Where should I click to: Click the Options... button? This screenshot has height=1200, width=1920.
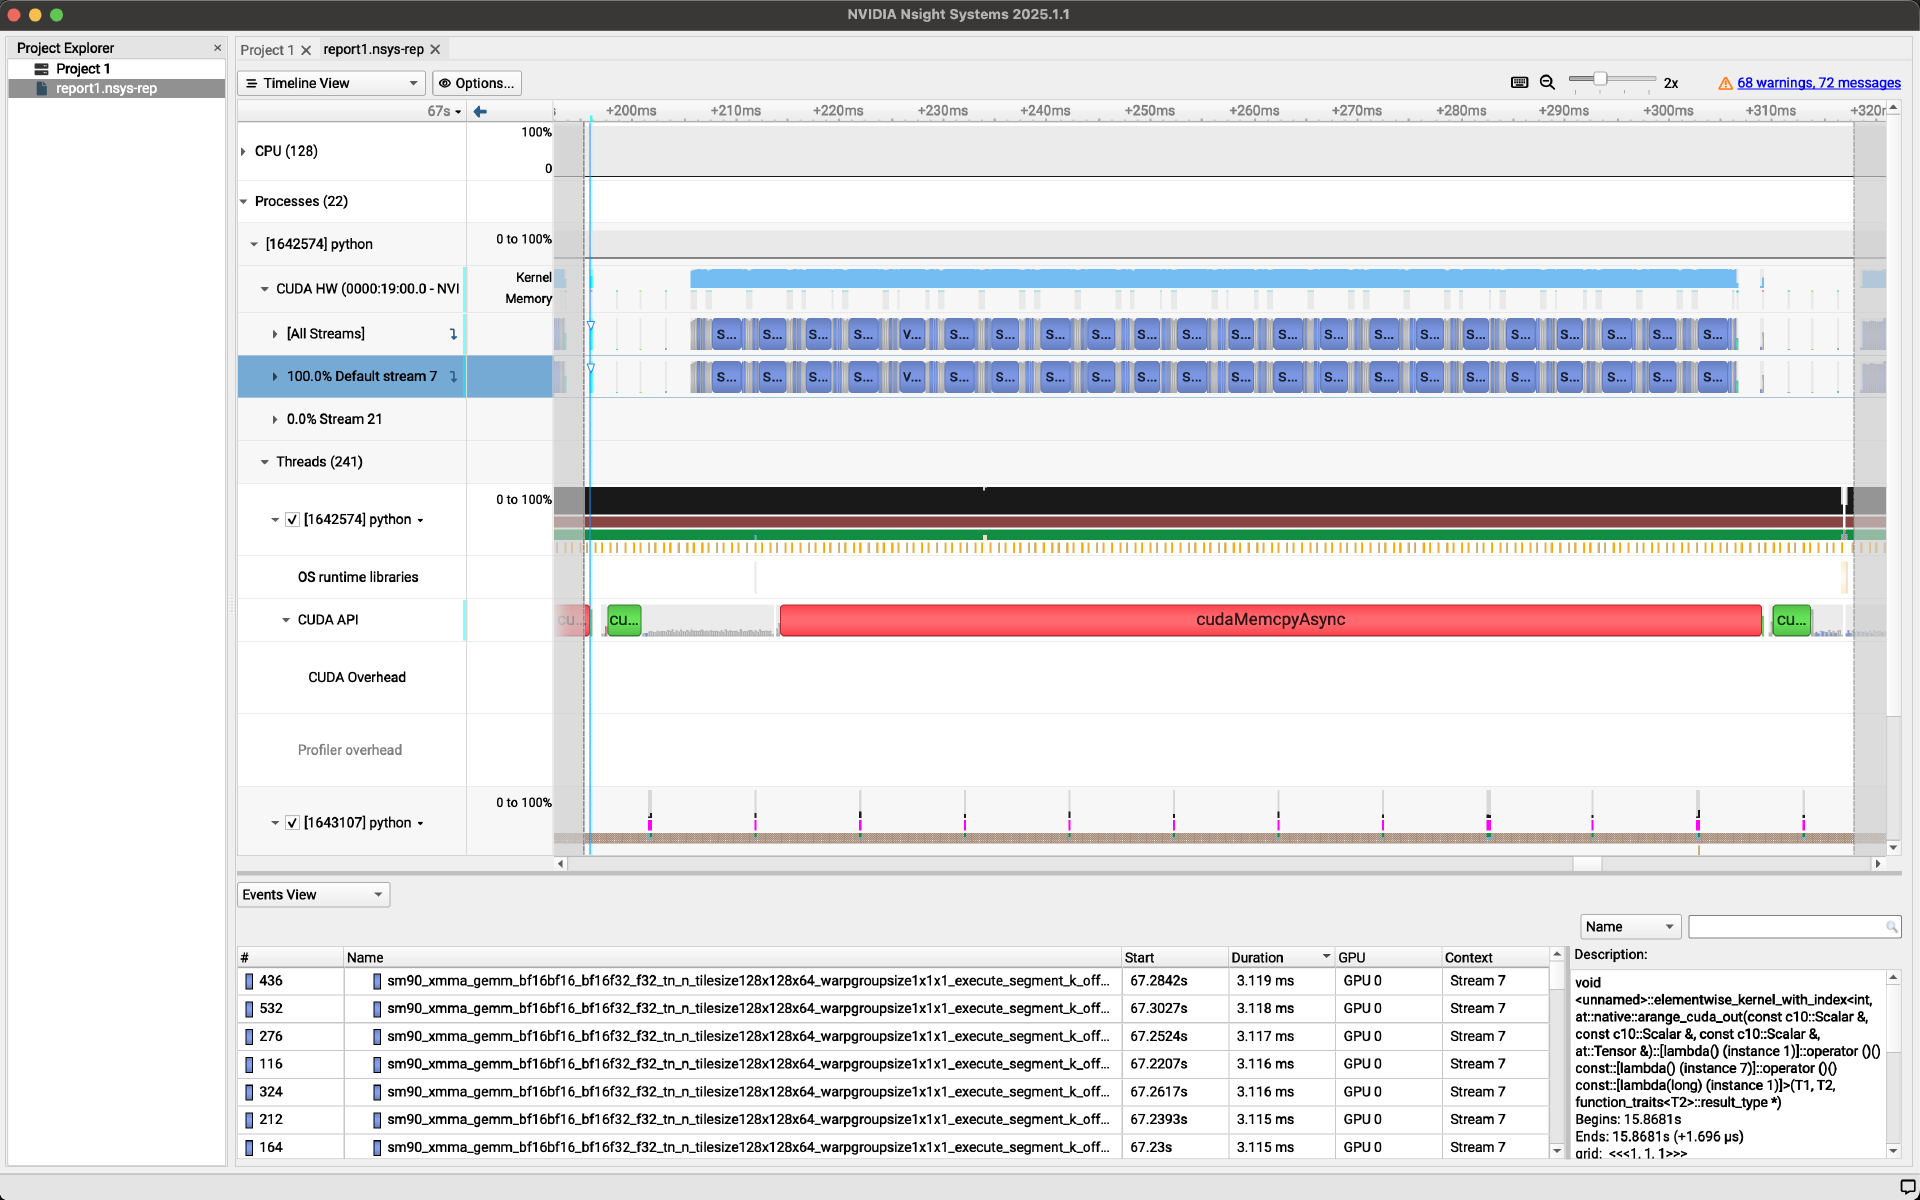477,83
